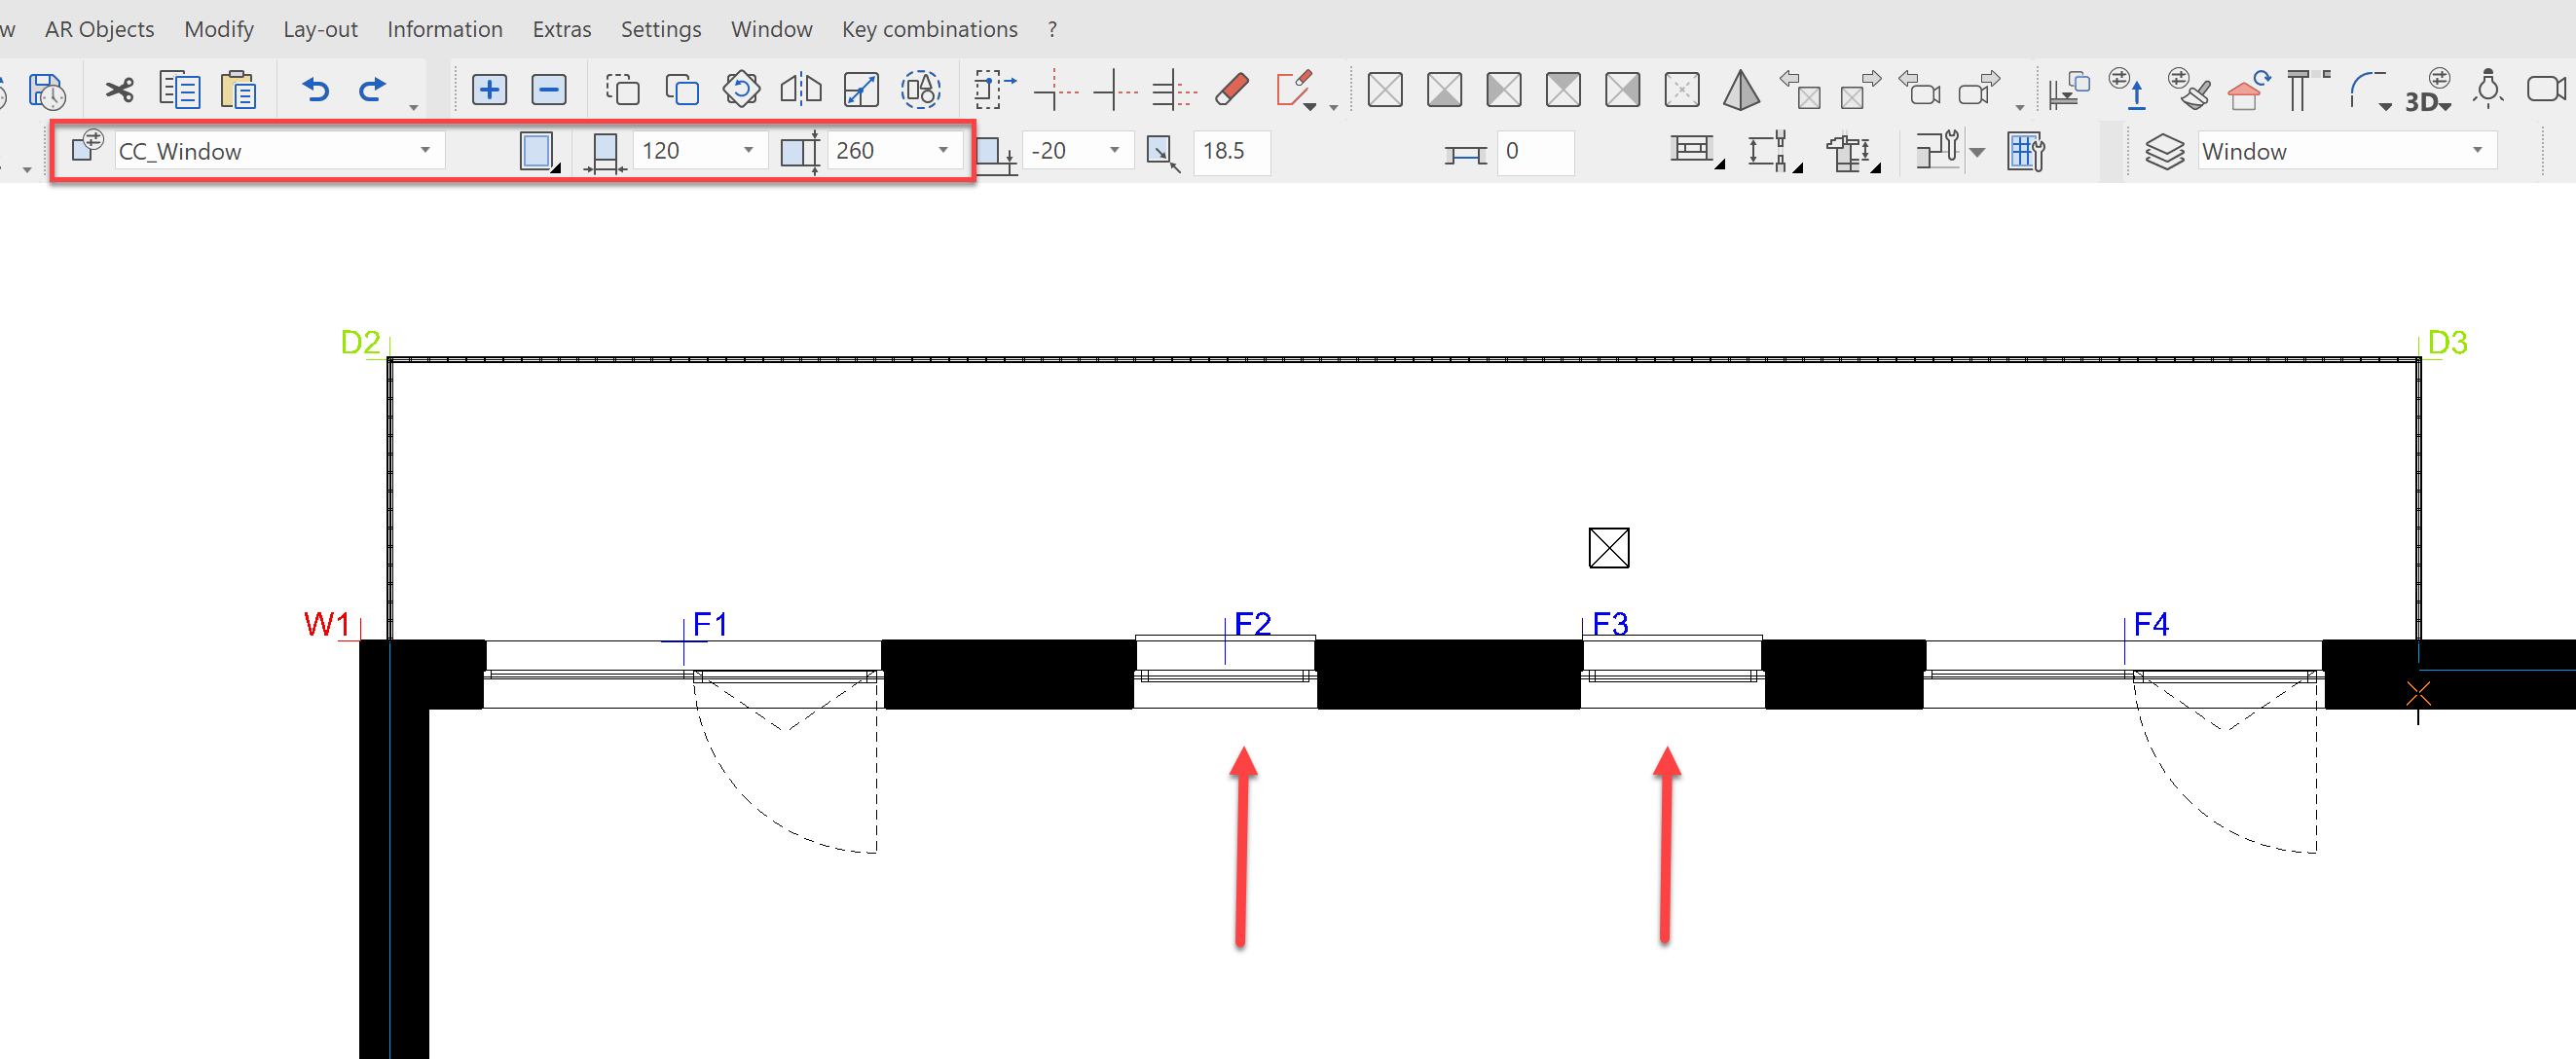Select the Move element tool

click(622, 90)
